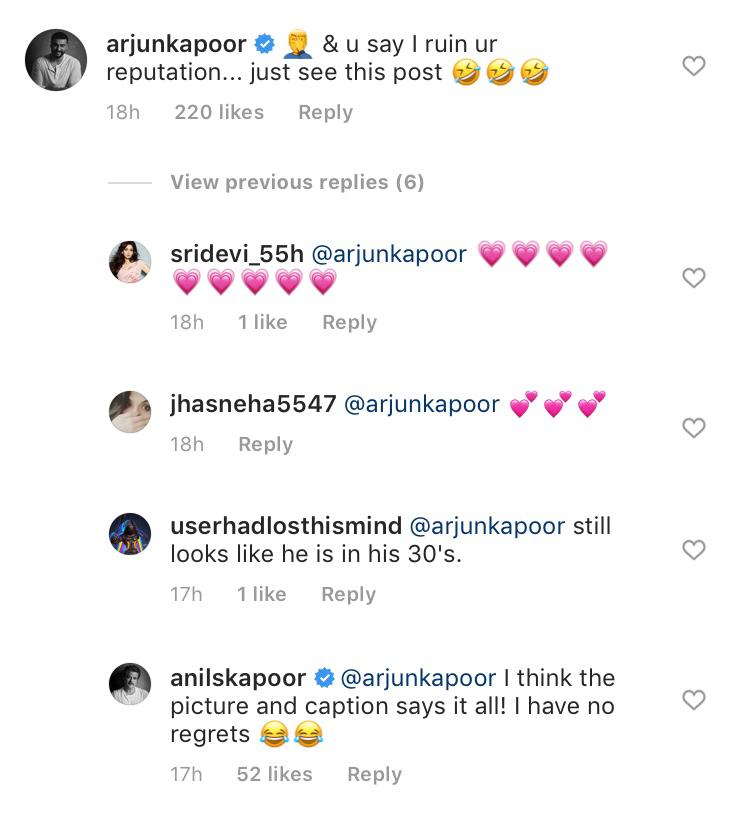Open sridevi_55h's avatar
The image size is (750, 819).
tap(130, 262)
